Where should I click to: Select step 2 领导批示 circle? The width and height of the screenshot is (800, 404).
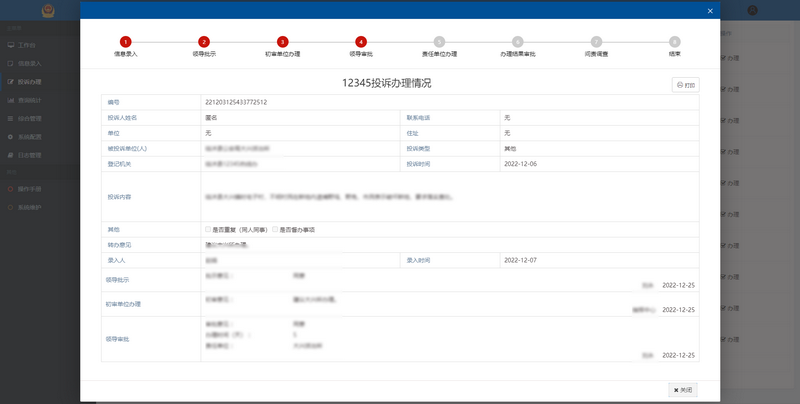204,42
